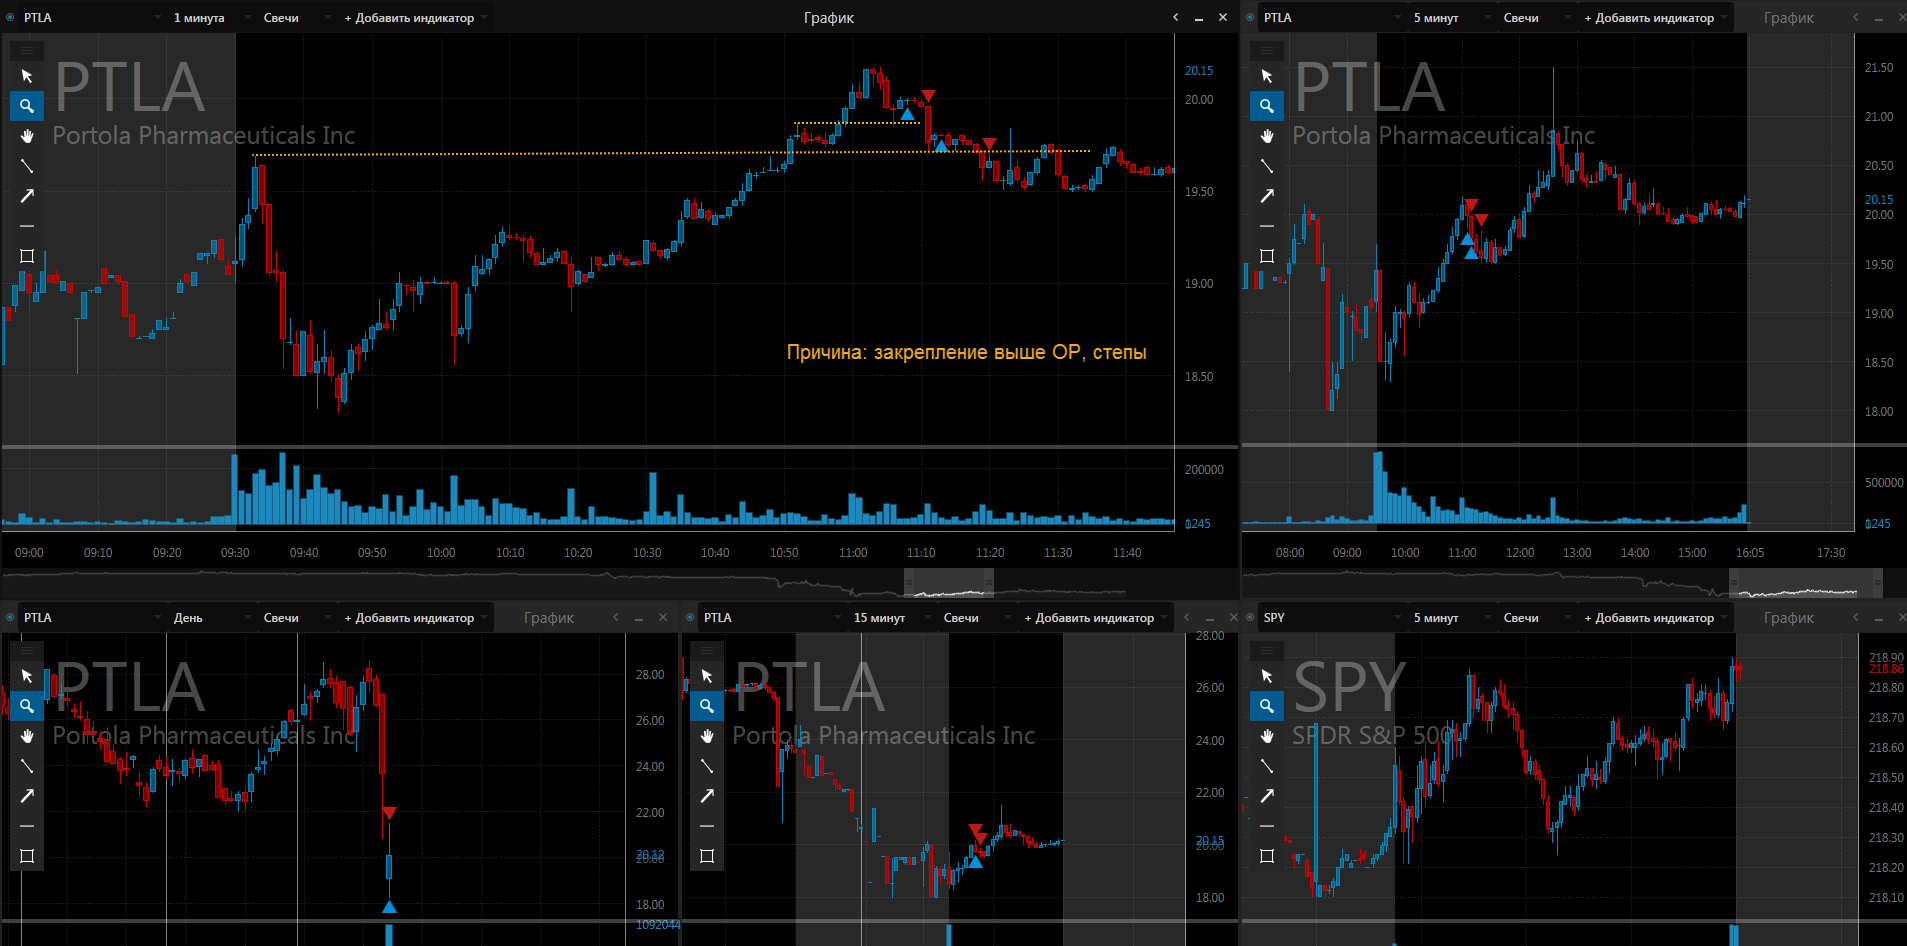Select horizontal line tool in 1 минута chart
This screenshot has height=946, width=1907.
point(27,226)
